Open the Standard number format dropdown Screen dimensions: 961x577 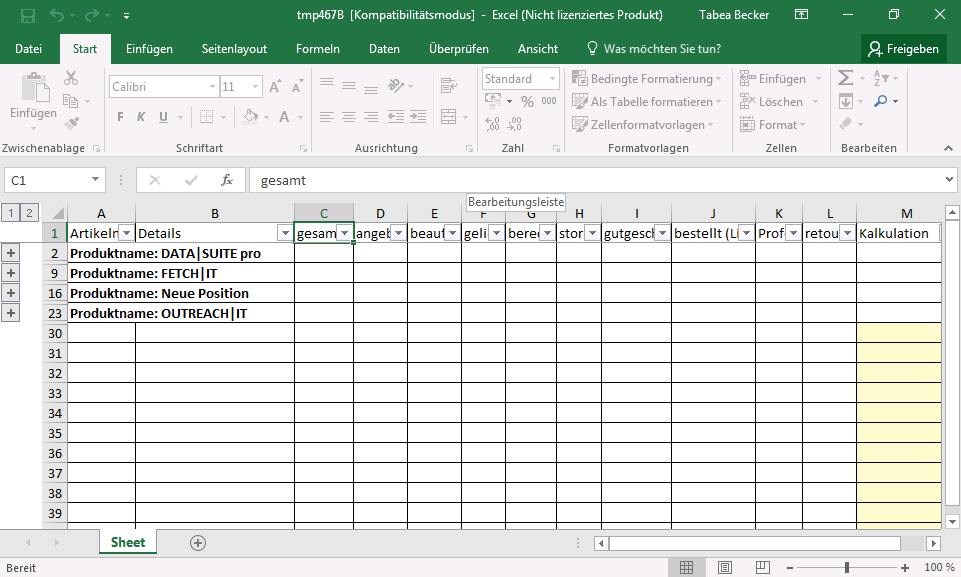552,78
